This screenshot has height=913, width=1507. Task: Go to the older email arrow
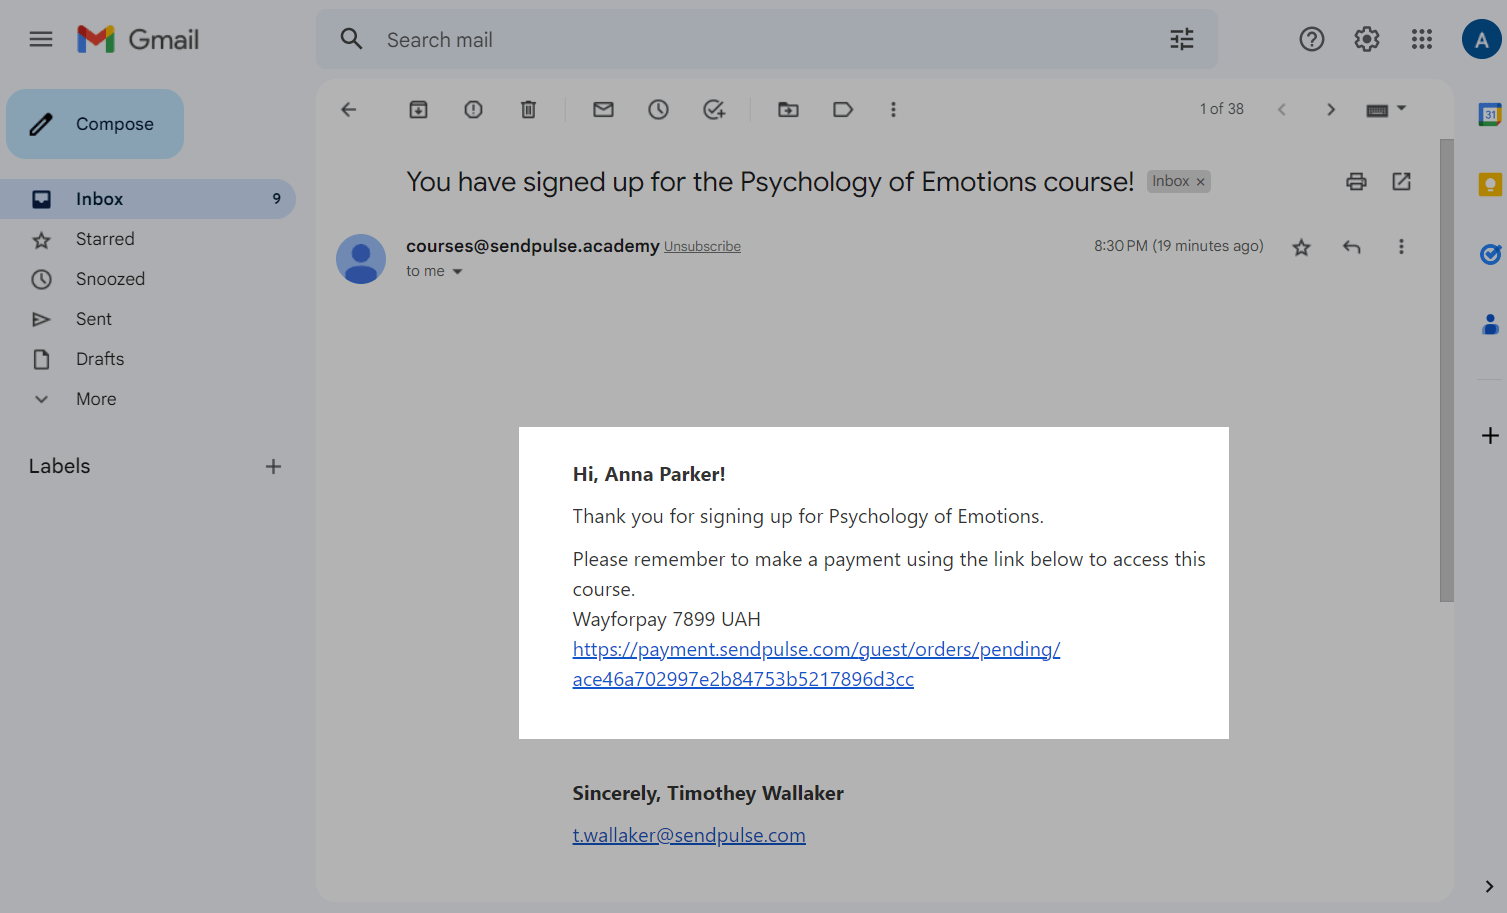coord(1330,109)
